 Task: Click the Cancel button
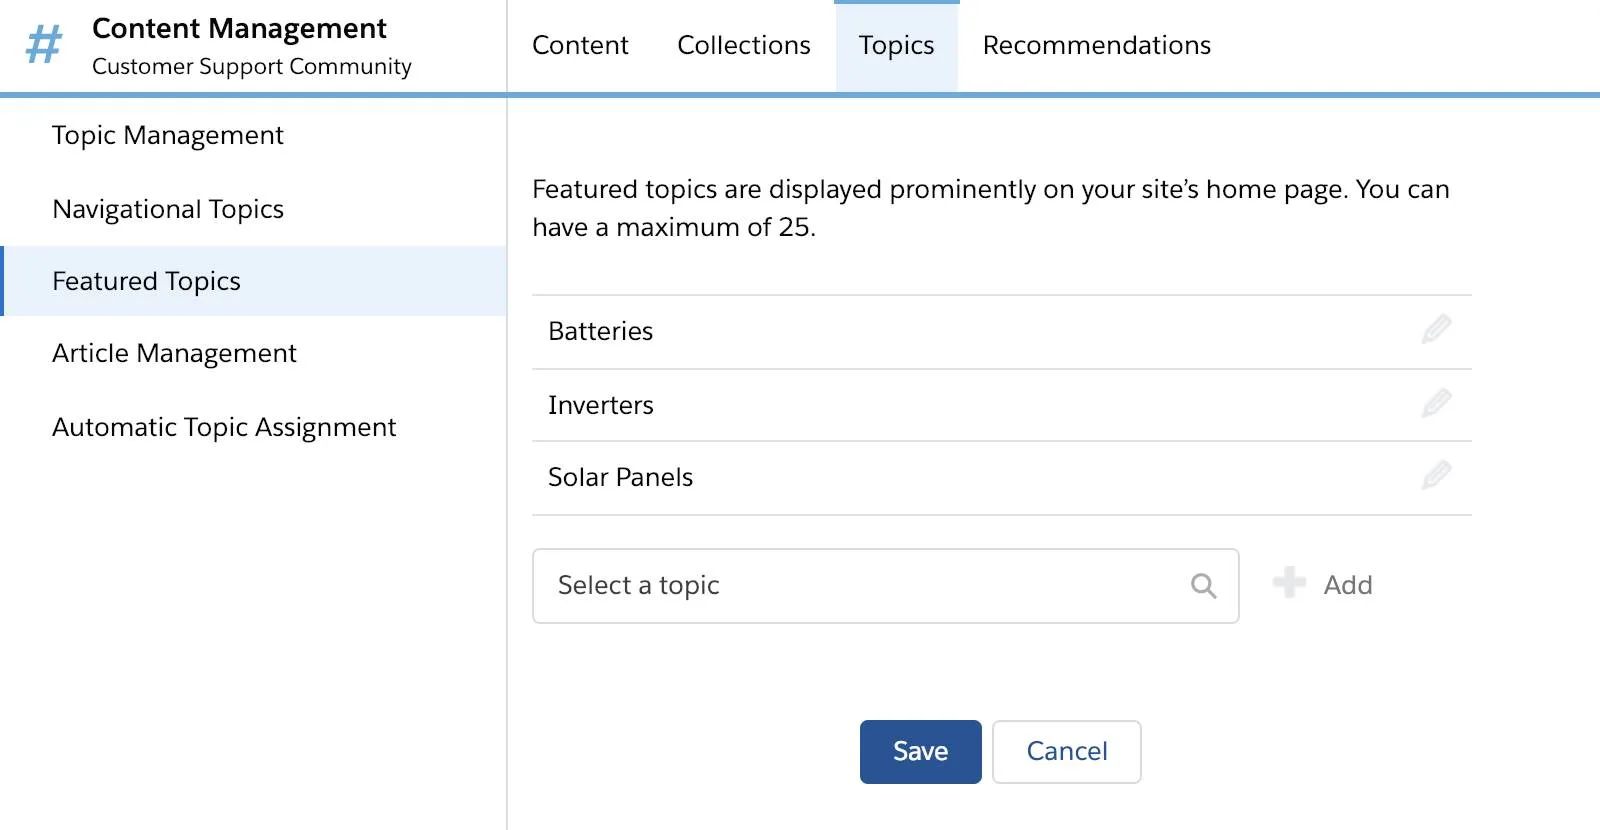(x=1067, y=752)
